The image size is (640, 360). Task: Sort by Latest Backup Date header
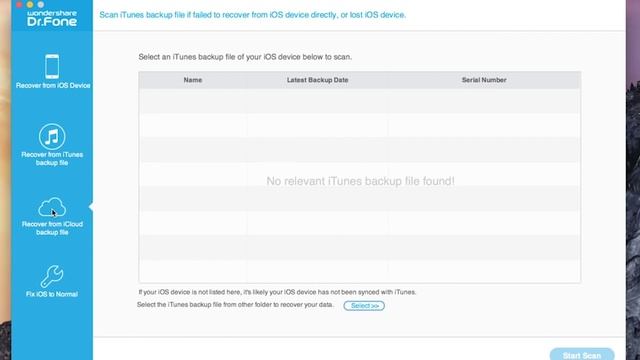tap(318, 80)
